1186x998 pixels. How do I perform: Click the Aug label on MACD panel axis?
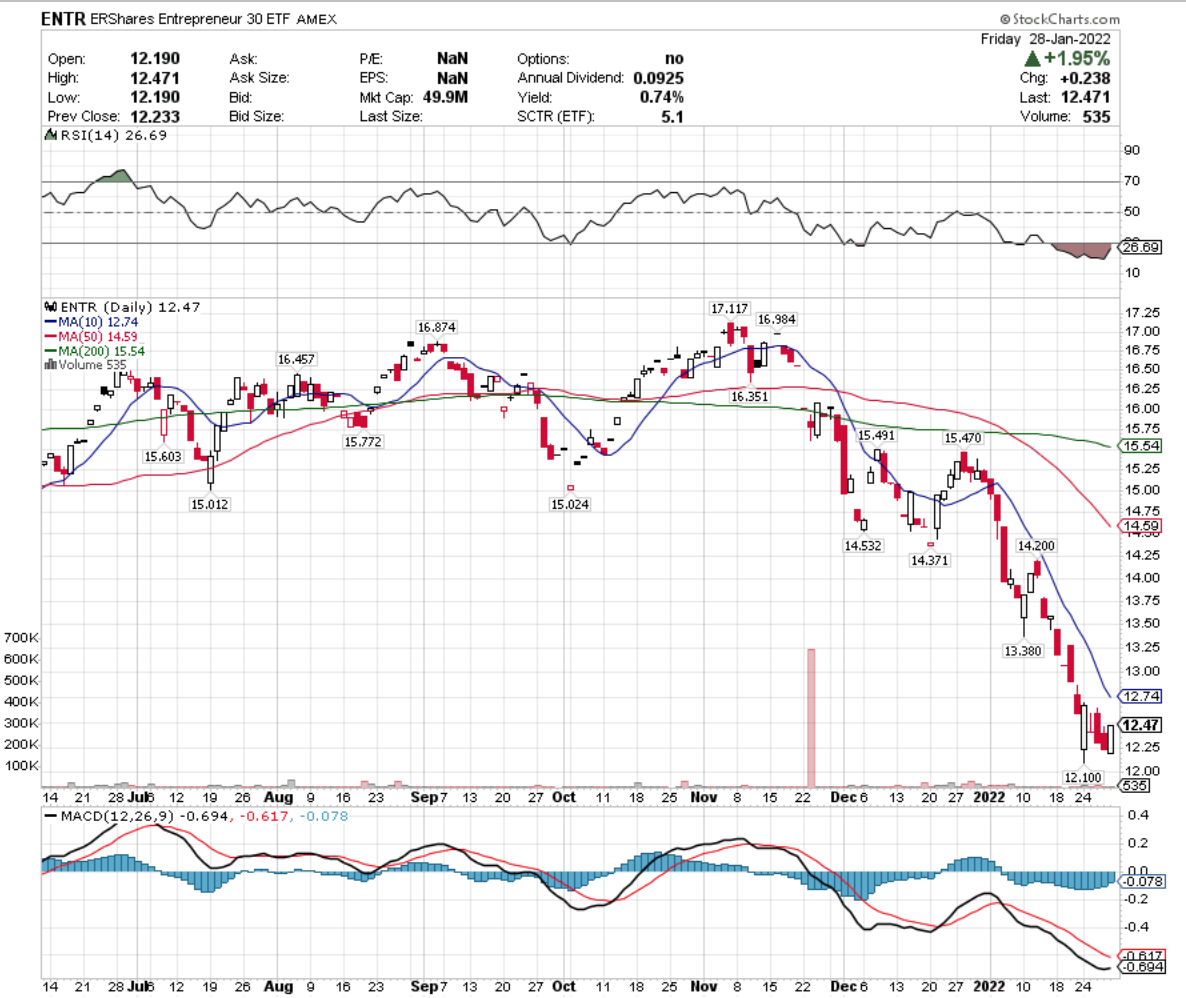click(278, 986)
